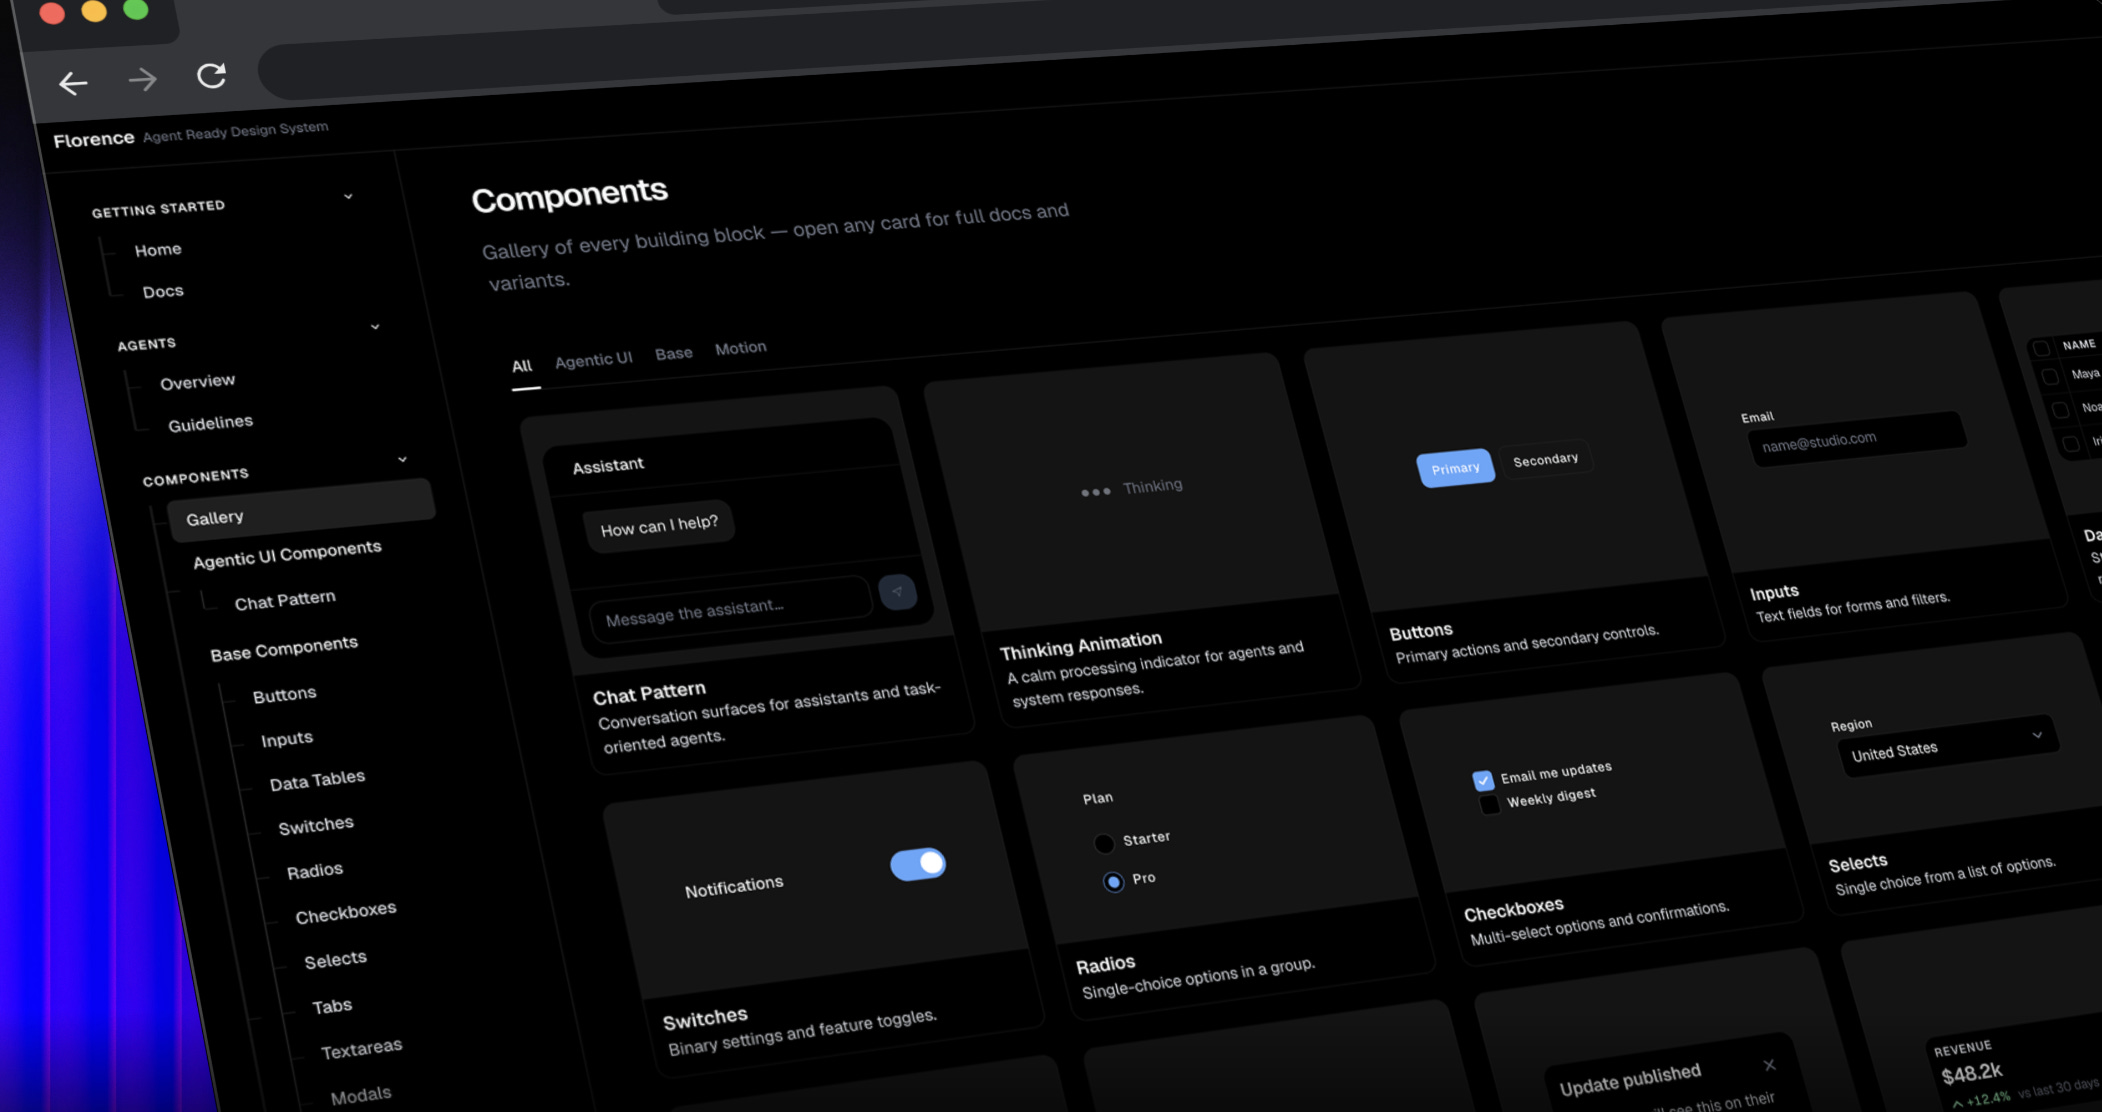Screen dimensions: 2102x1112
Task: Select the Pro plan radio button
Action: pos(1113,882)
